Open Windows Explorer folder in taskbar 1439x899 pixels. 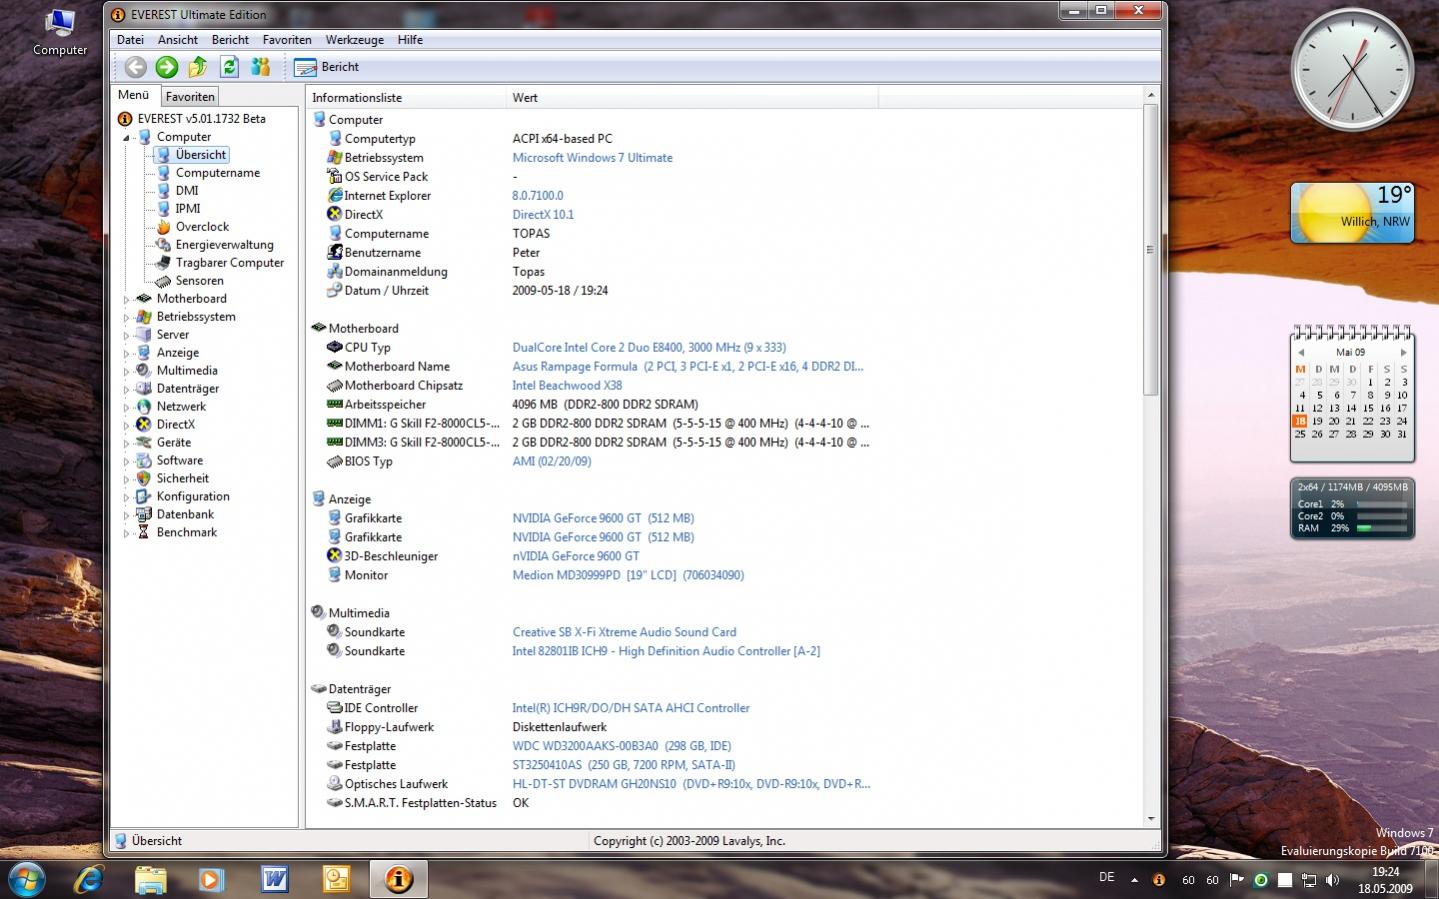[x=151, y=879]
